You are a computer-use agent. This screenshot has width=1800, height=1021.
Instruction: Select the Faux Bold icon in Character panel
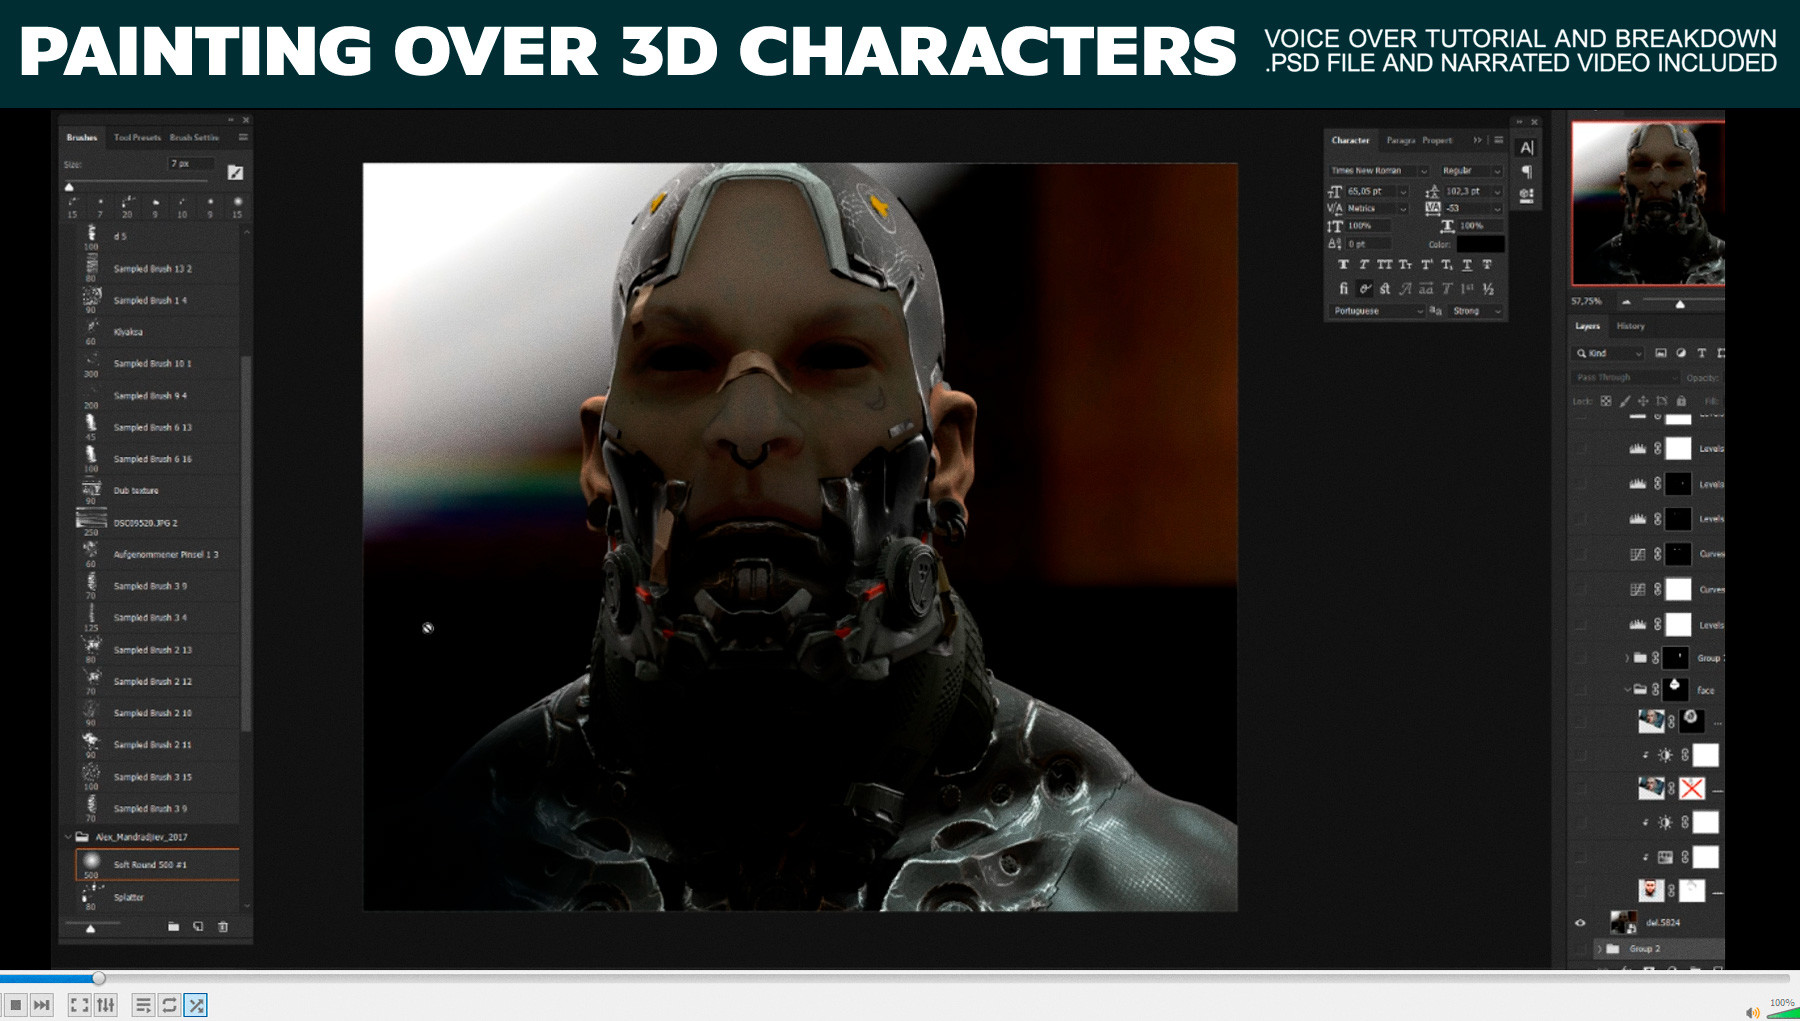coord(1344,265)
